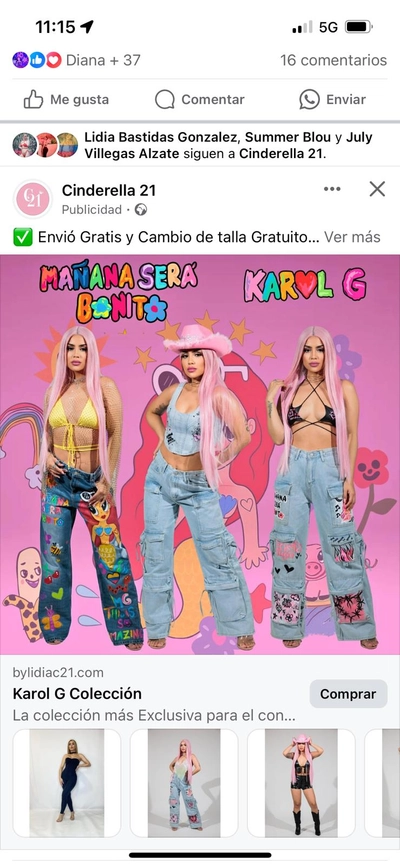The width and height of the screenshot is (400, 866).
Task: Open the Cinderella 21 page name
Action: (109, 191)
